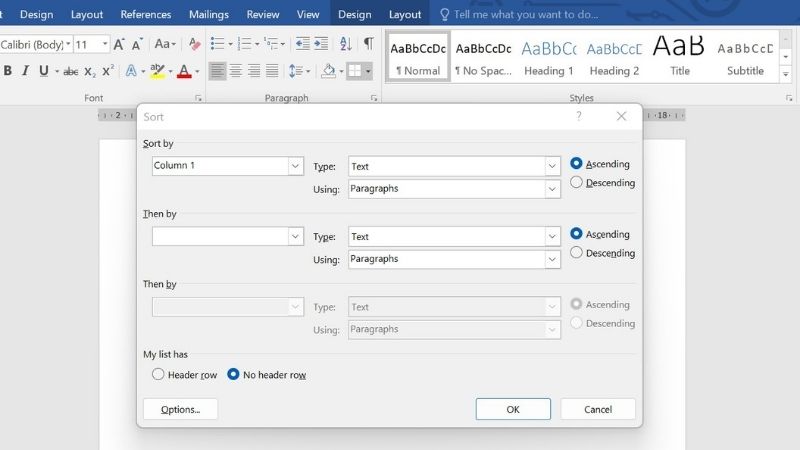Align text right
800x450 pixels.
tap(254, 71)
